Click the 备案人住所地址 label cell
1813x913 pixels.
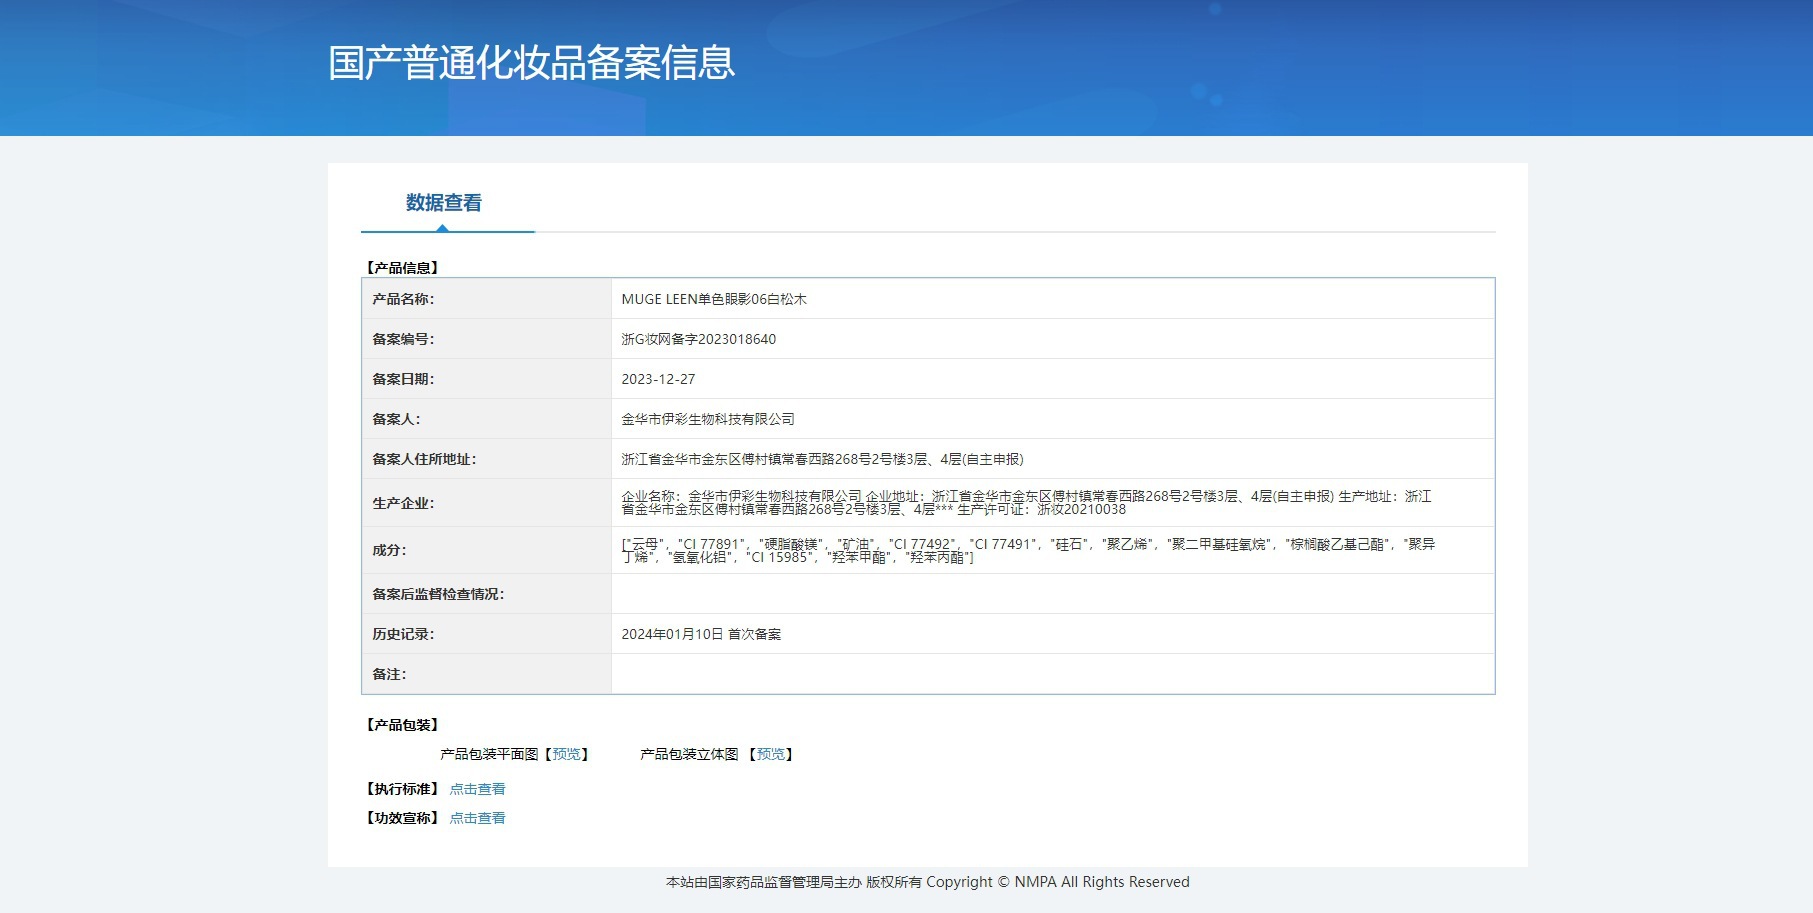(x=487, y=459)
